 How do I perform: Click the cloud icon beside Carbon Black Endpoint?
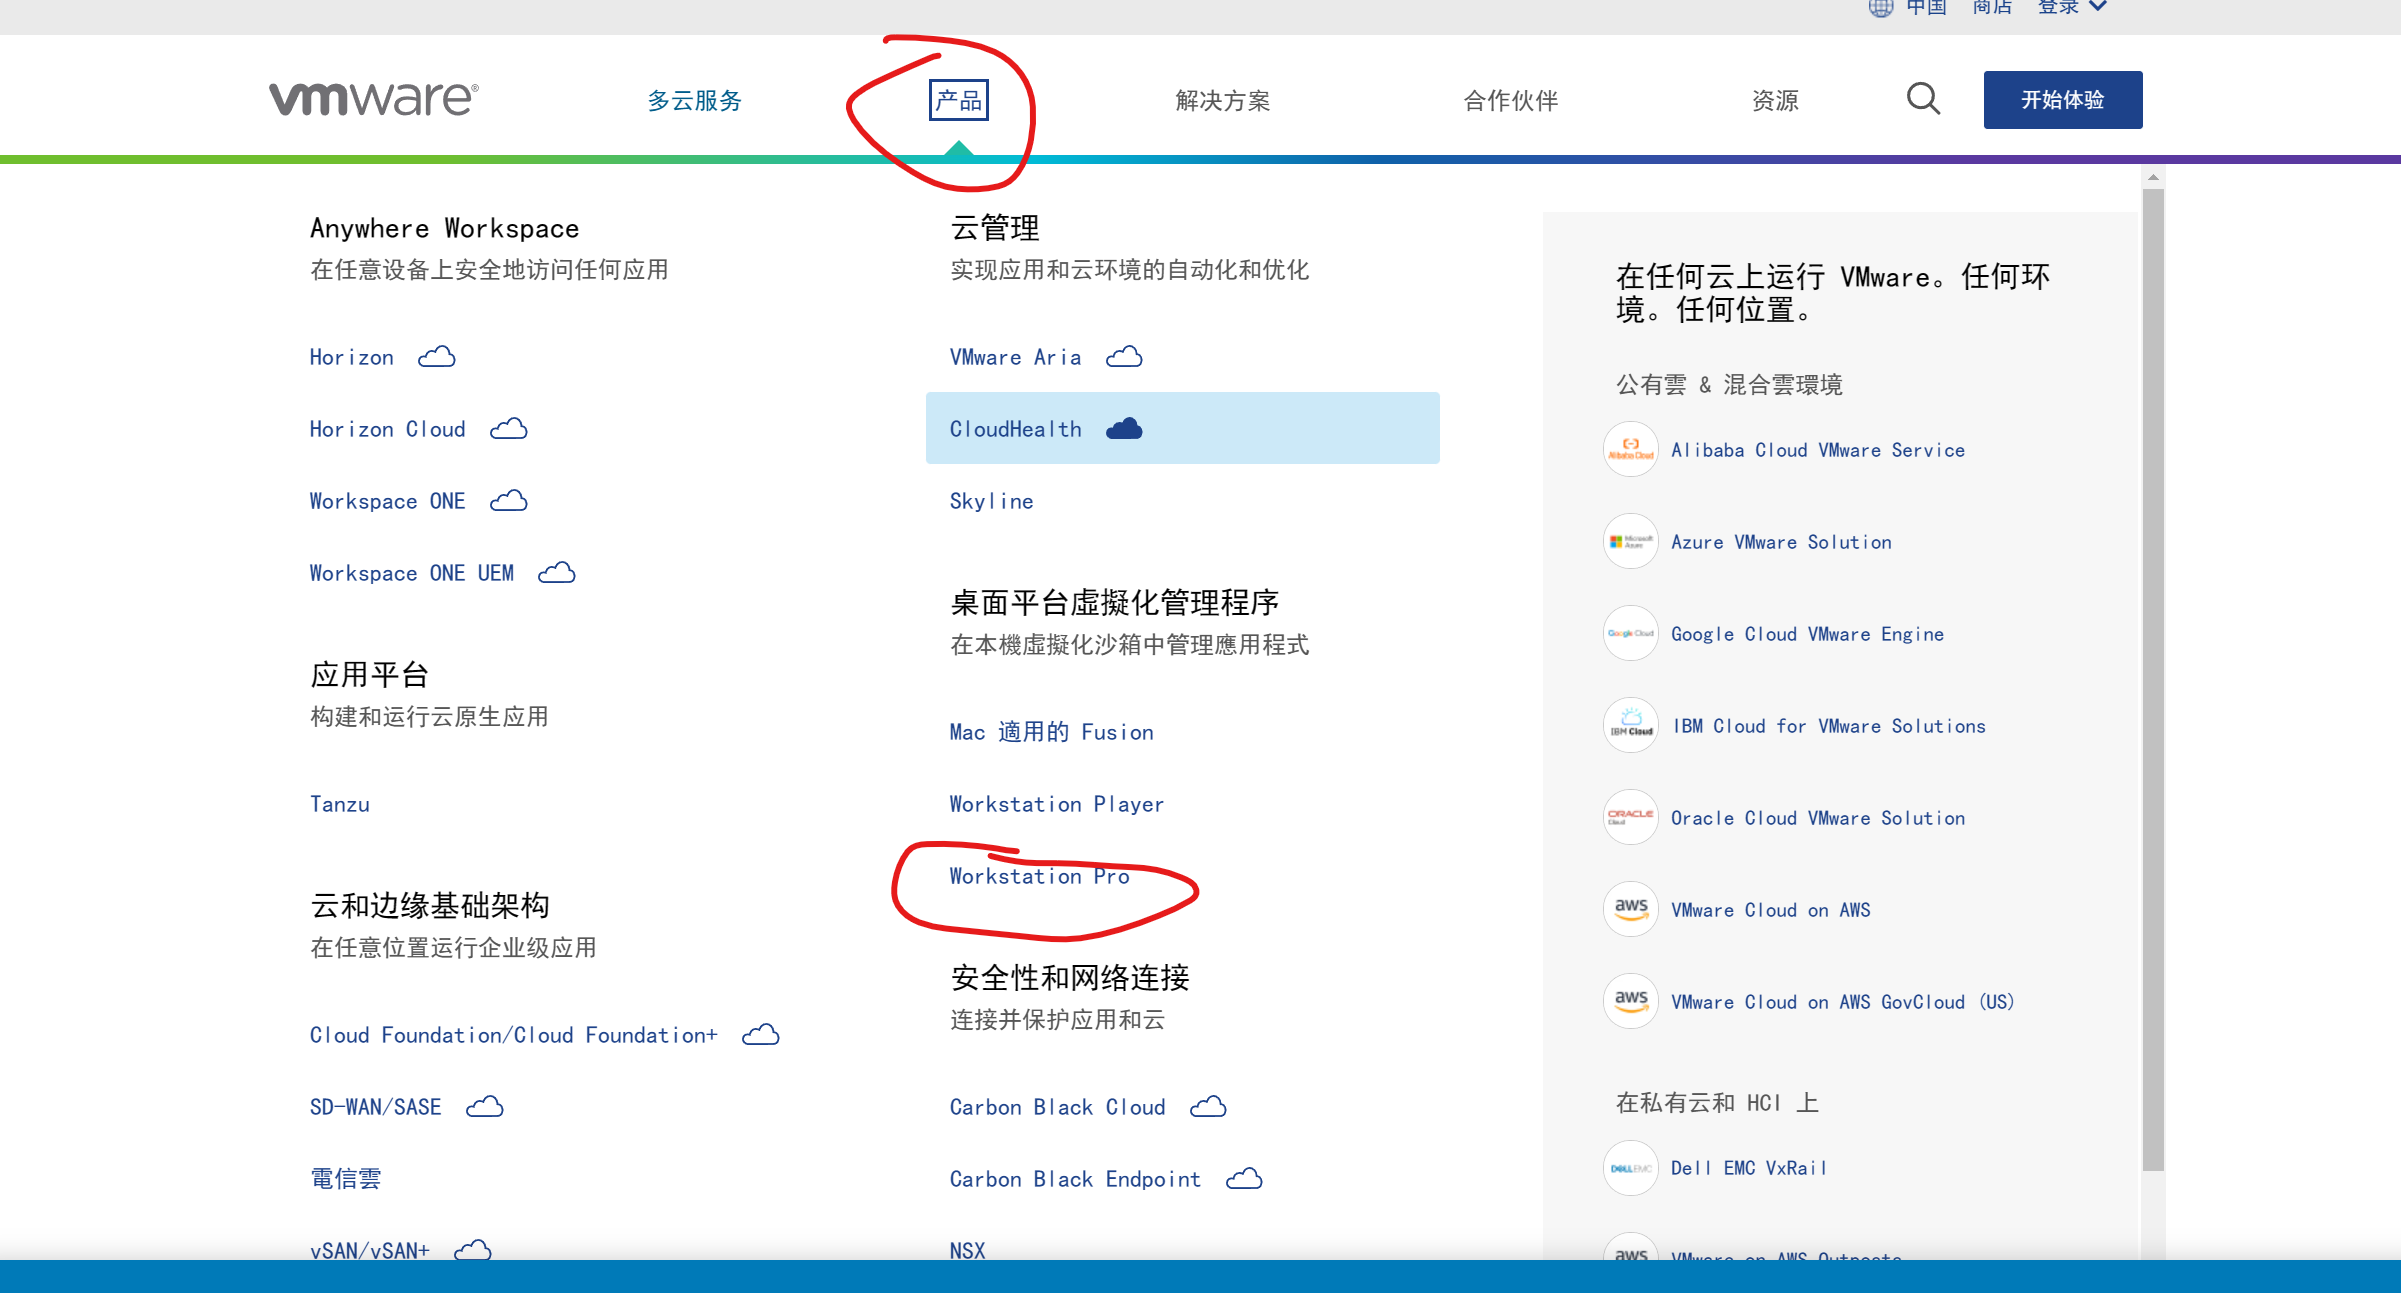(x=1244, y=1179)
